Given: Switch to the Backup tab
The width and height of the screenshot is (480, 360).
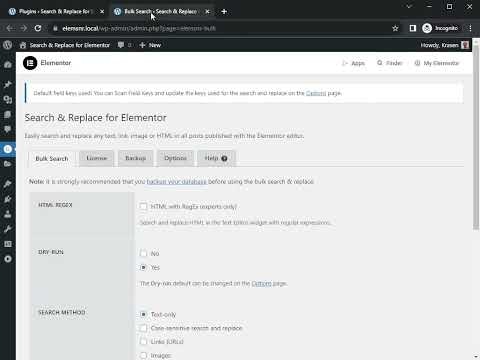Looking at the screenshot, I should (x=136, y=158).
